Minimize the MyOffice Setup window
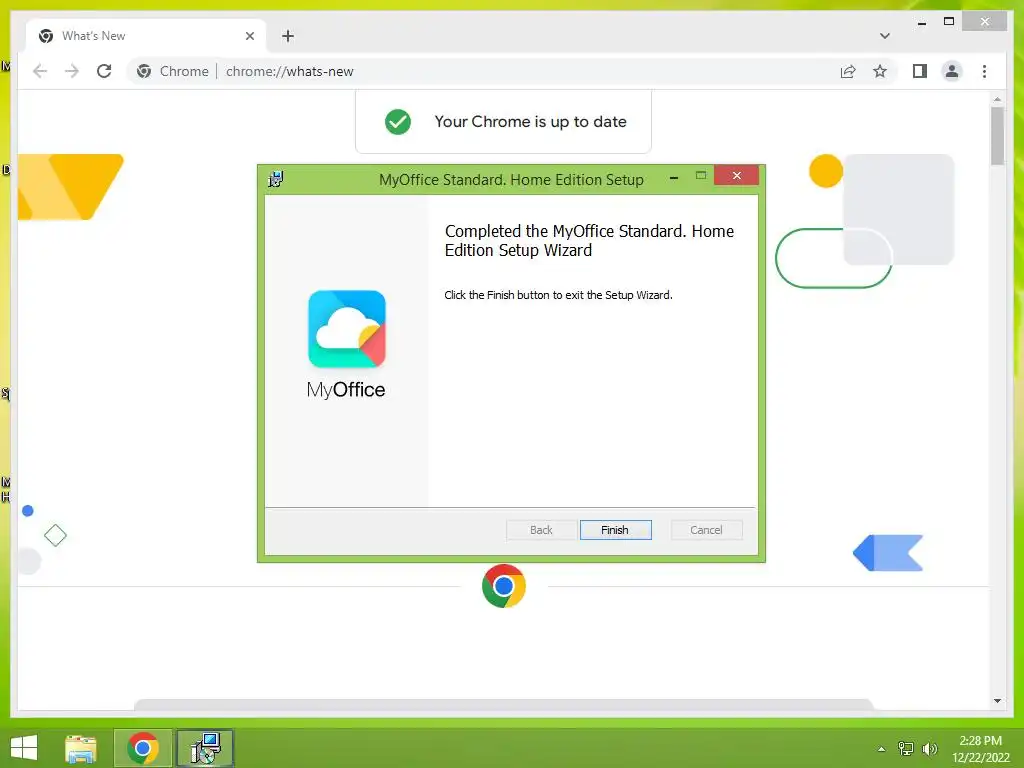1024x768 pixels. coord(674,176)
